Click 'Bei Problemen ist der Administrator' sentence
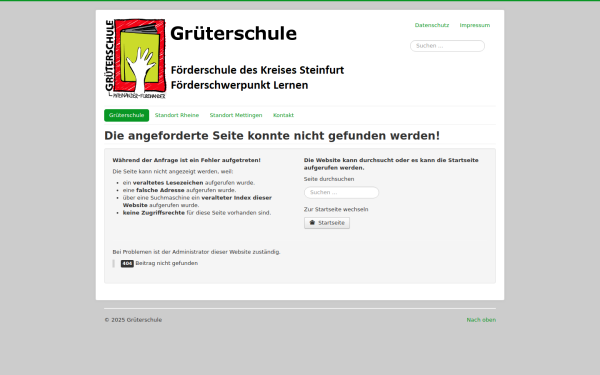Viewport: 600px width, 375px height. [x=196, y=252]
